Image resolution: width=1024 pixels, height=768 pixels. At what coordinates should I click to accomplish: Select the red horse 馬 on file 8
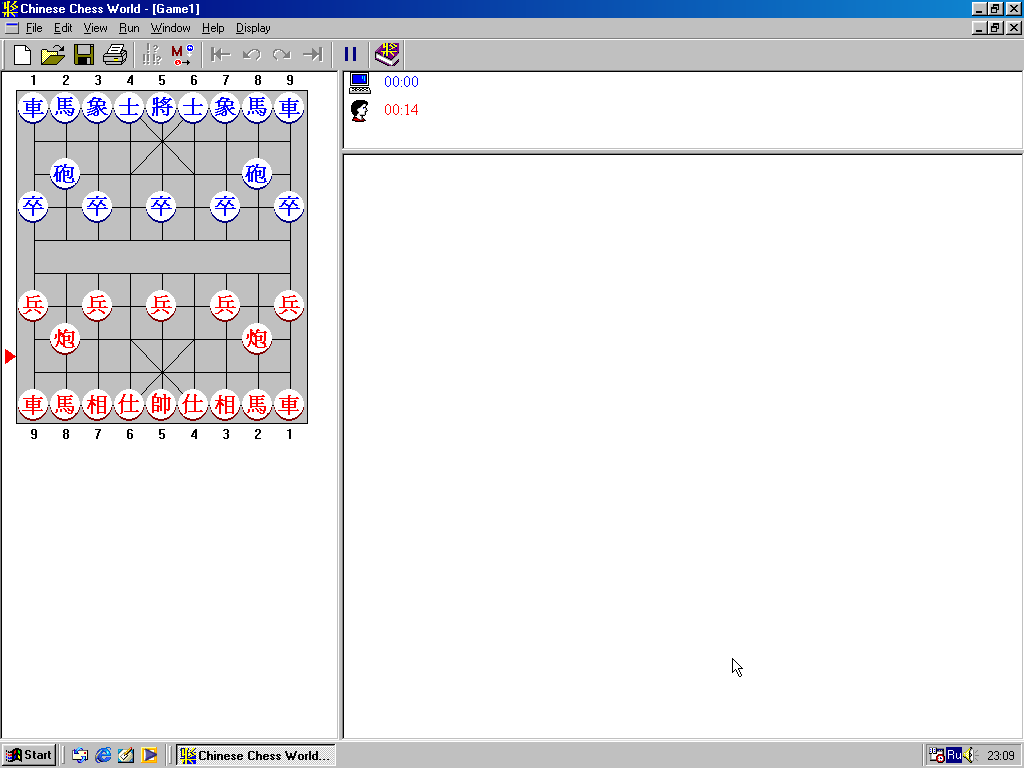[x=65, y=404]
